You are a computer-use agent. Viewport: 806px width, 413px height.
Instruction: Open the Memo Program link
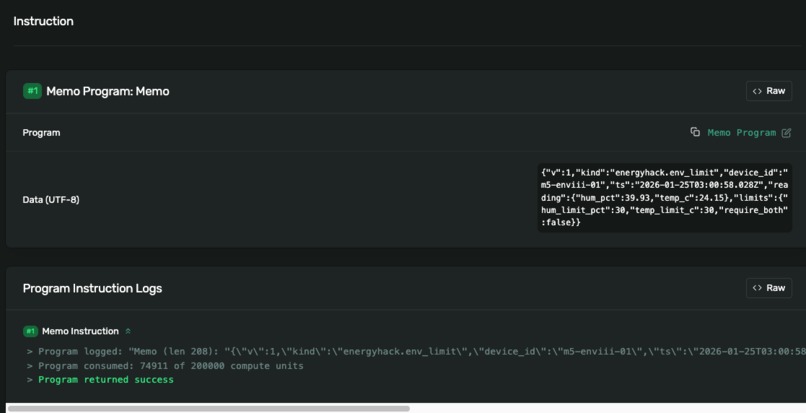[741, 133]
